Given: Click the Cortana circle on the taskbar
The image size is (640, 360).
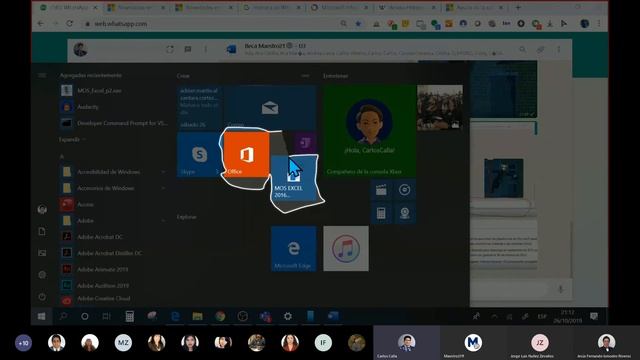Looking at the screenshot, I should point(85,316).
